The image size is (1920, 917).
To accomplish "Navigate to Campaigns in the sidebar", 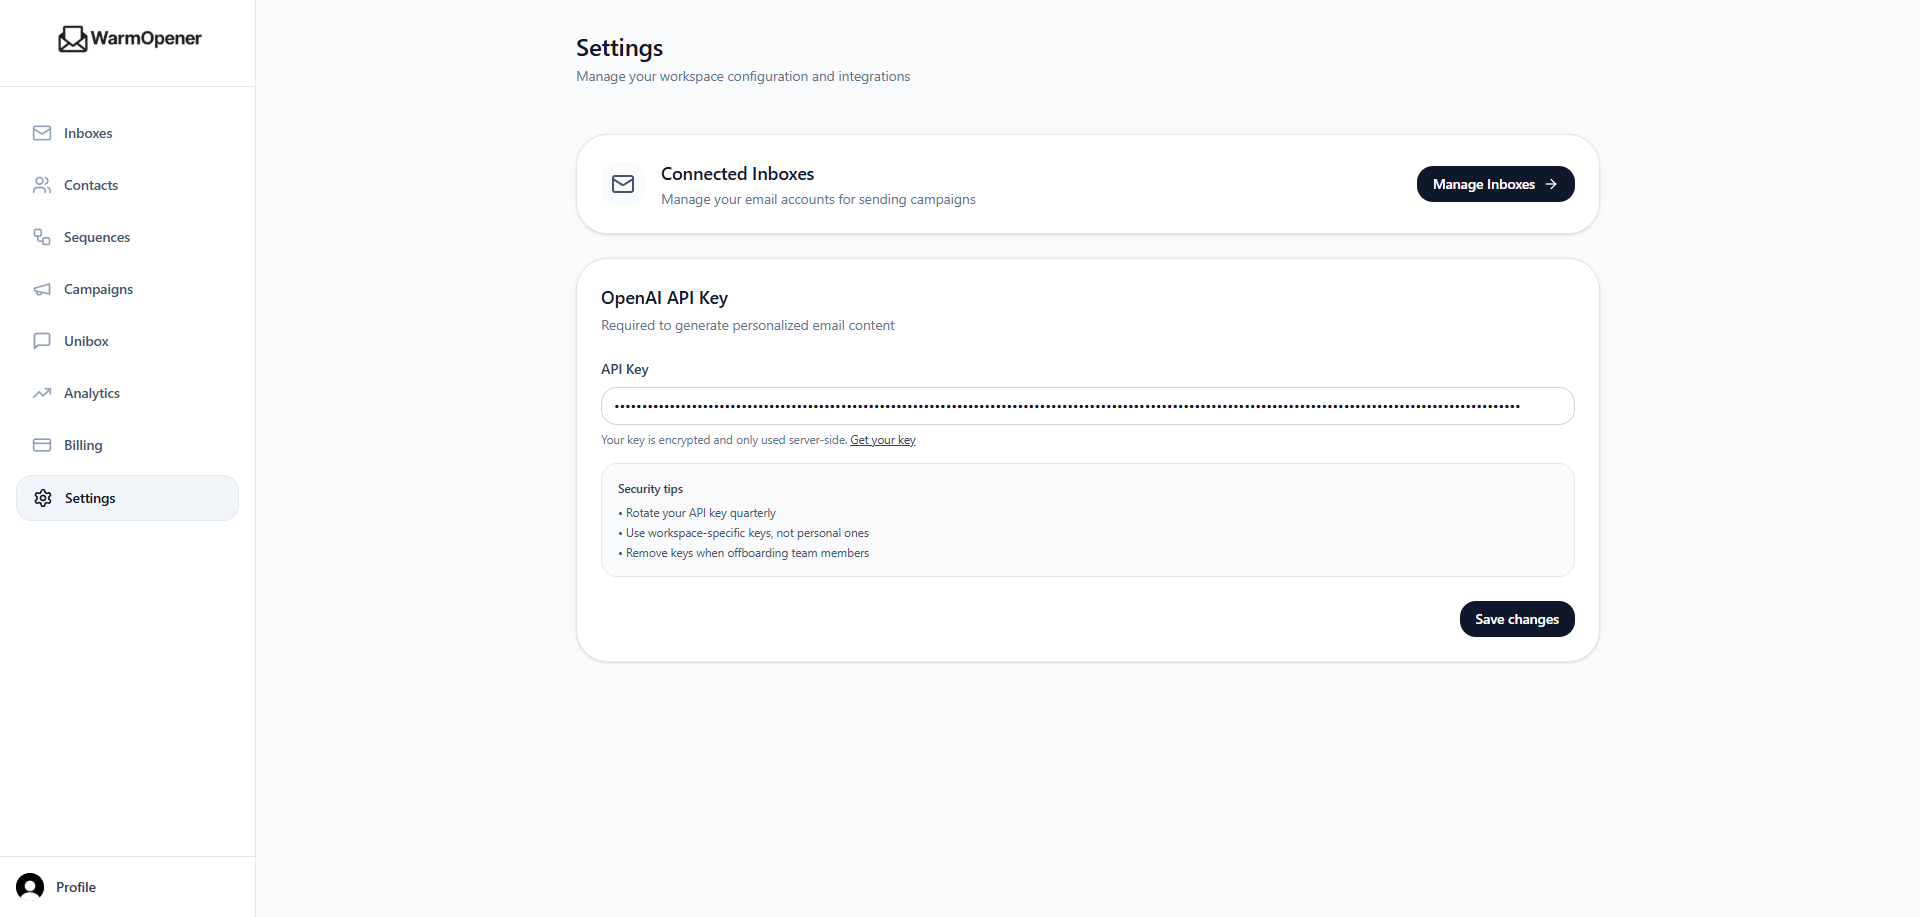I will pyautogui.click(x=97, y=288).
